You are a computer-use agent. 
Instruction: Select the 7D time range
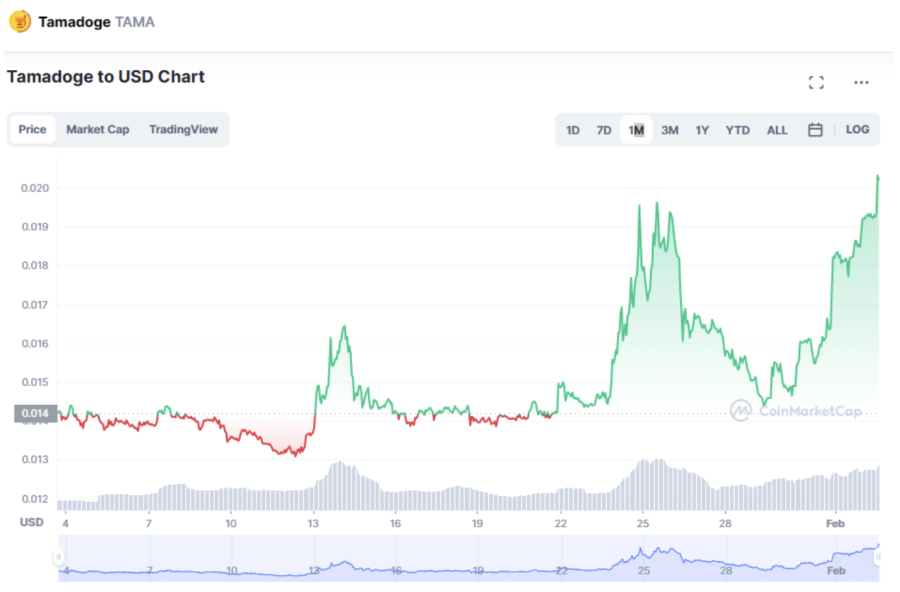[604, 130]
